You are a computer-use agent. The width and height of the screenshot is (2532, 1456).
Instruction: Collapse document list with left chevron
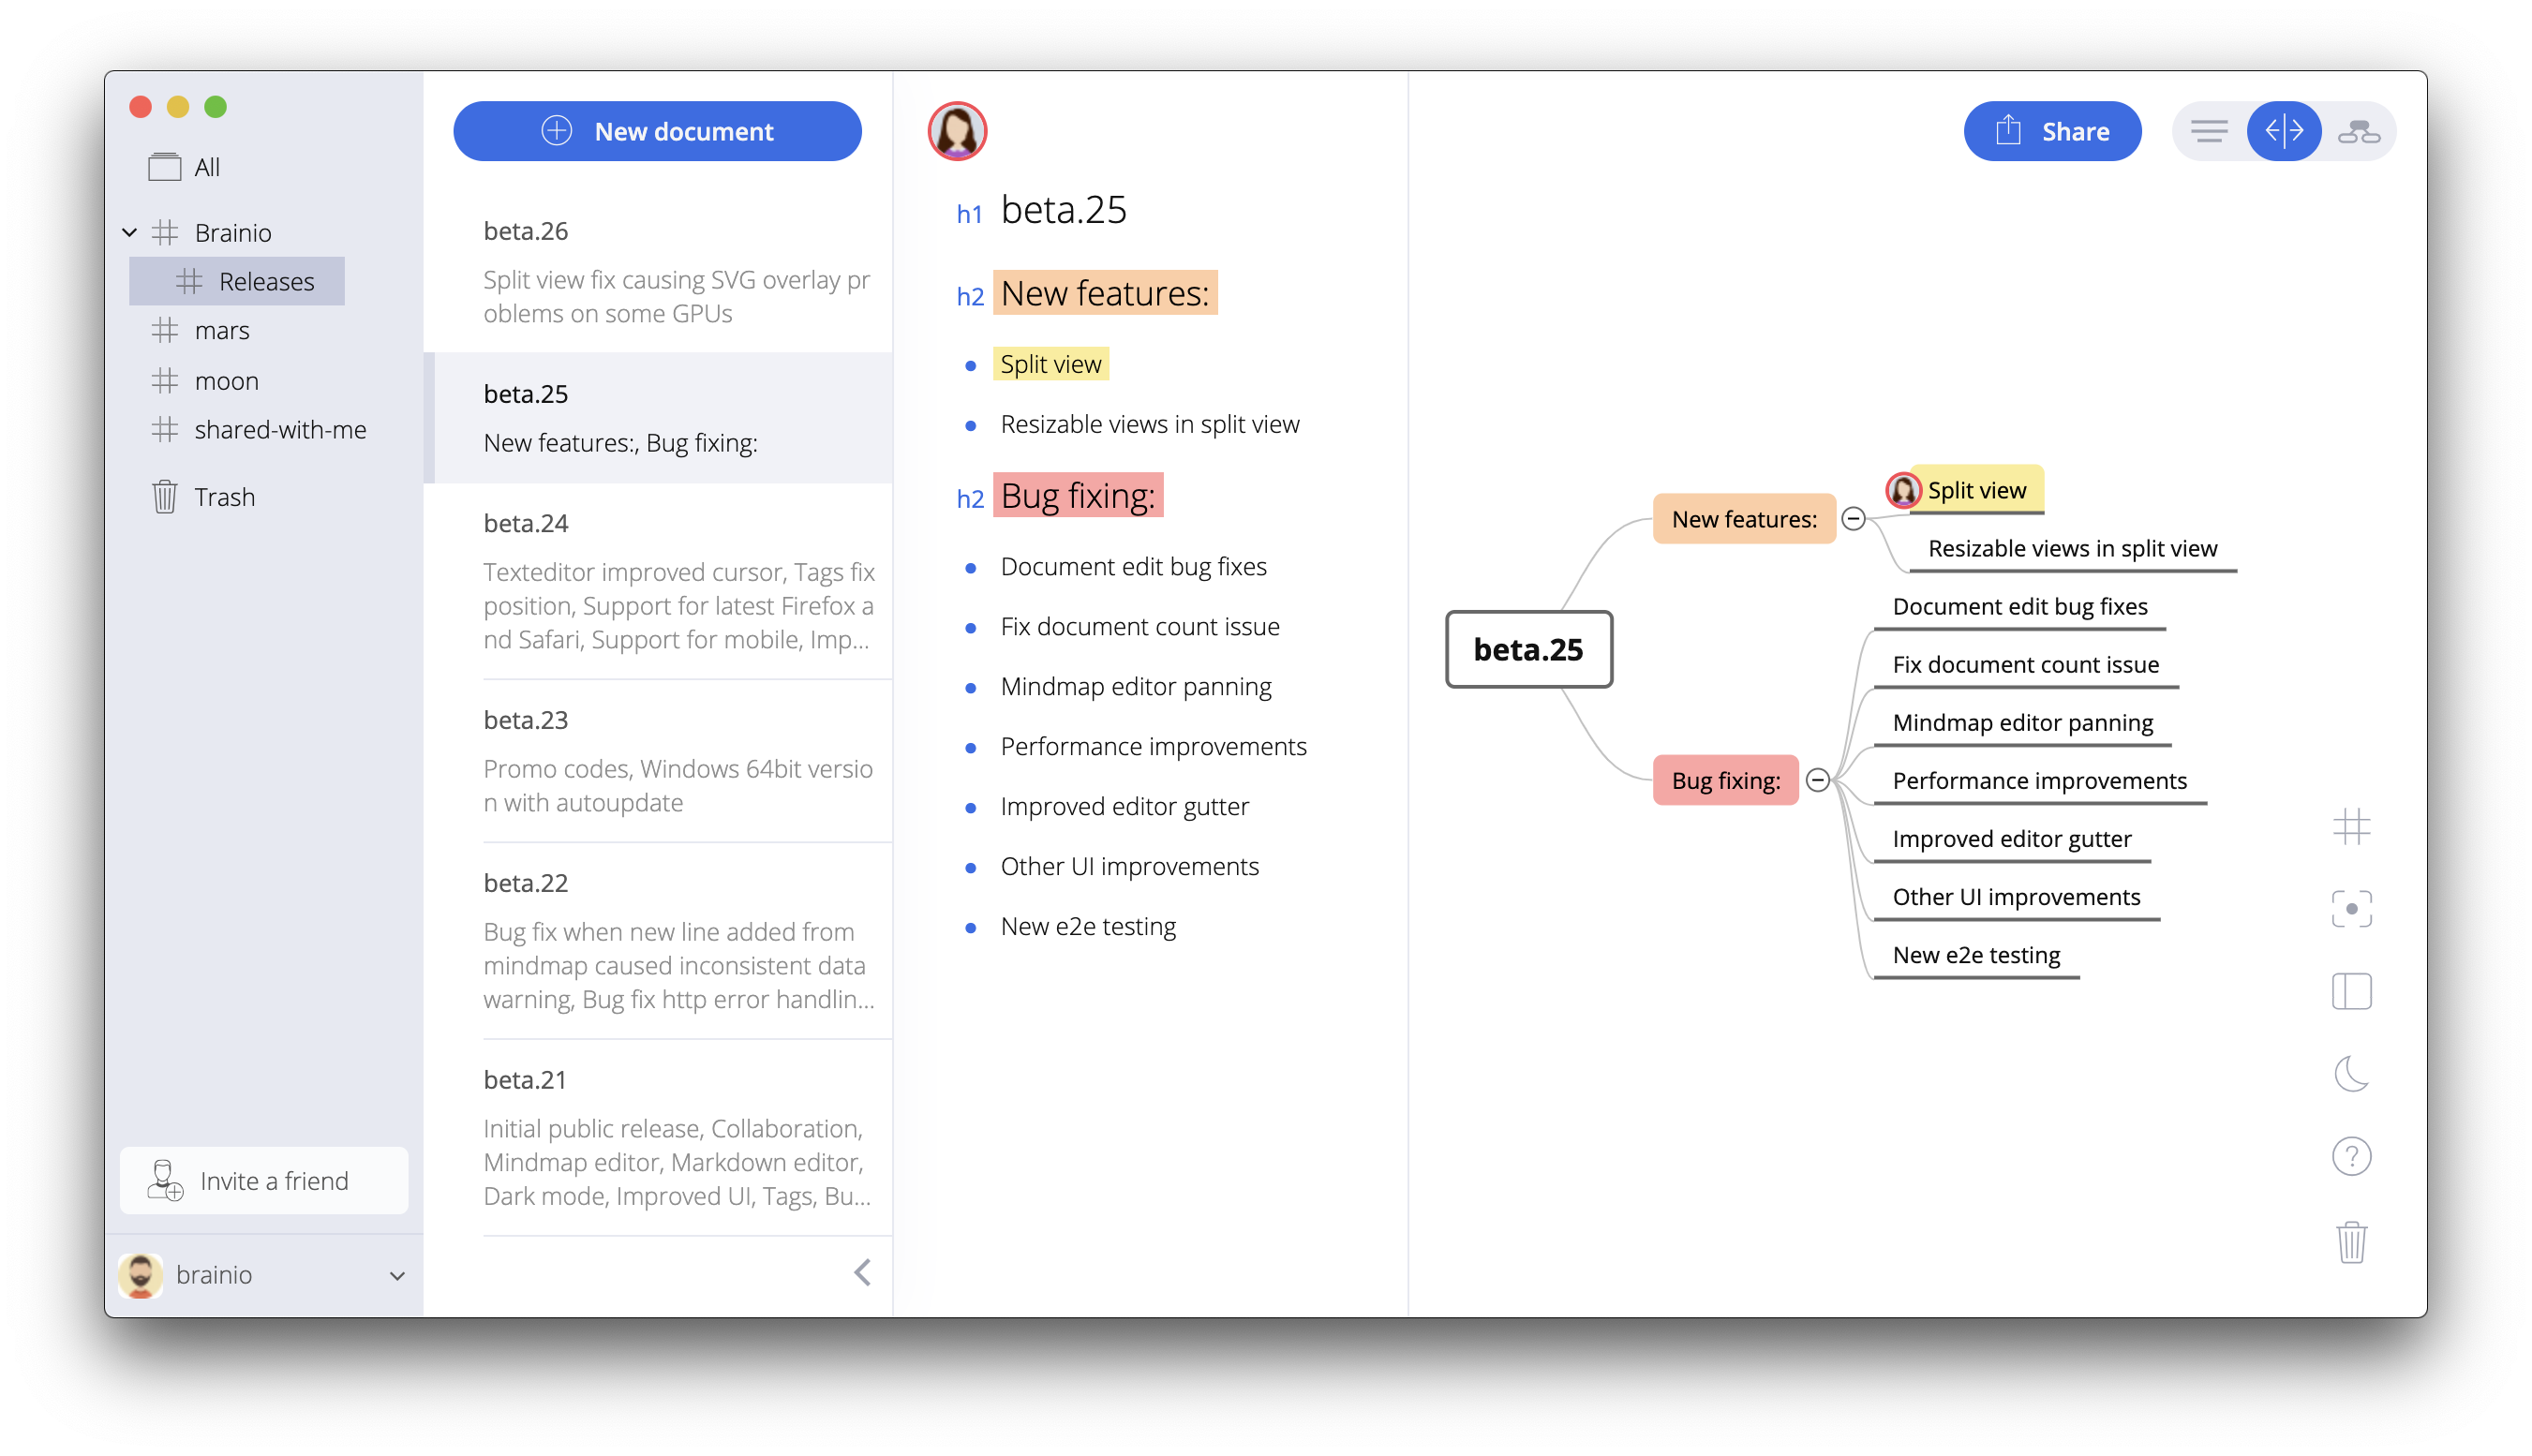tap(862, 1272)
